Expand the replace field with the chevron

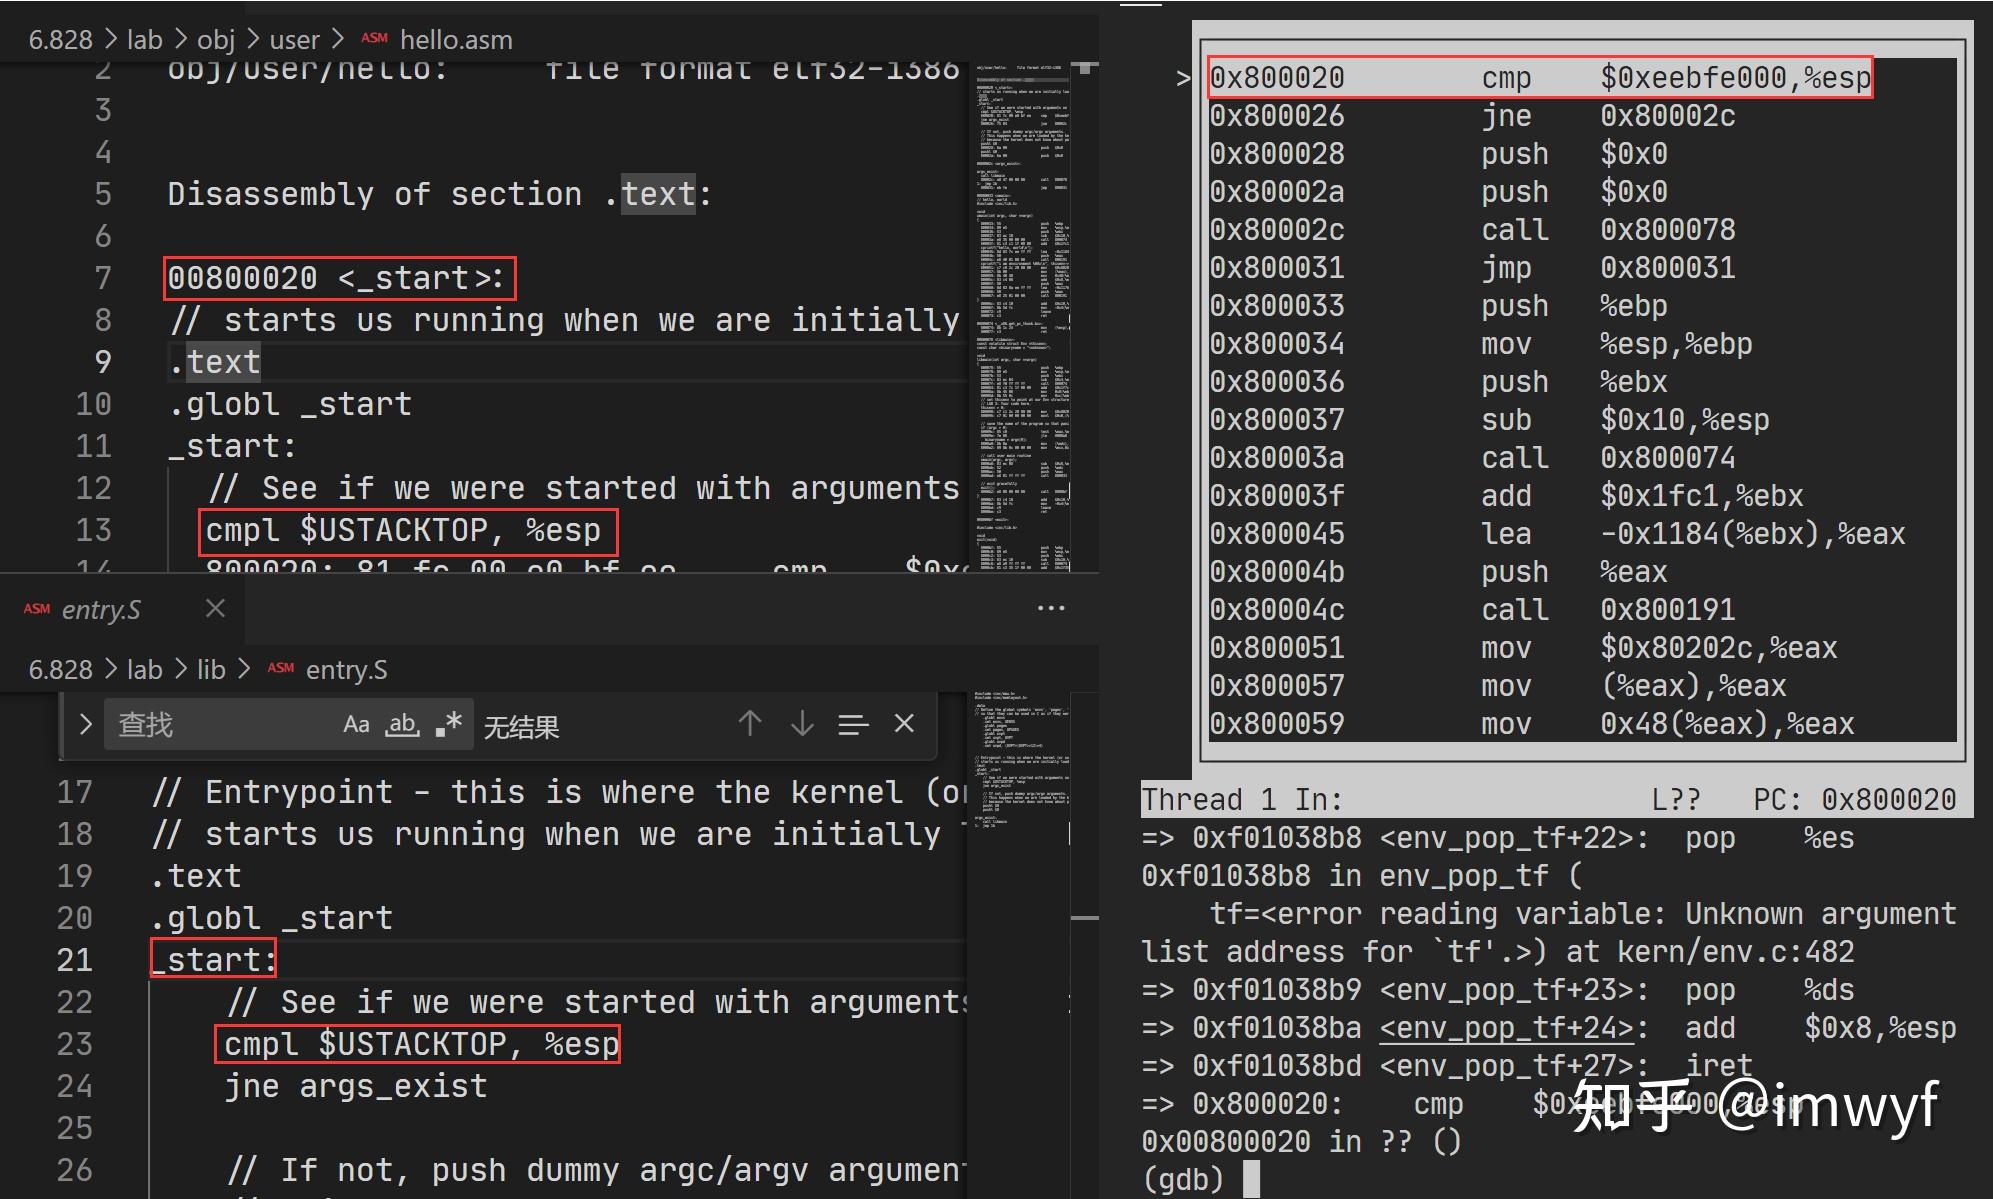(85, 723)
